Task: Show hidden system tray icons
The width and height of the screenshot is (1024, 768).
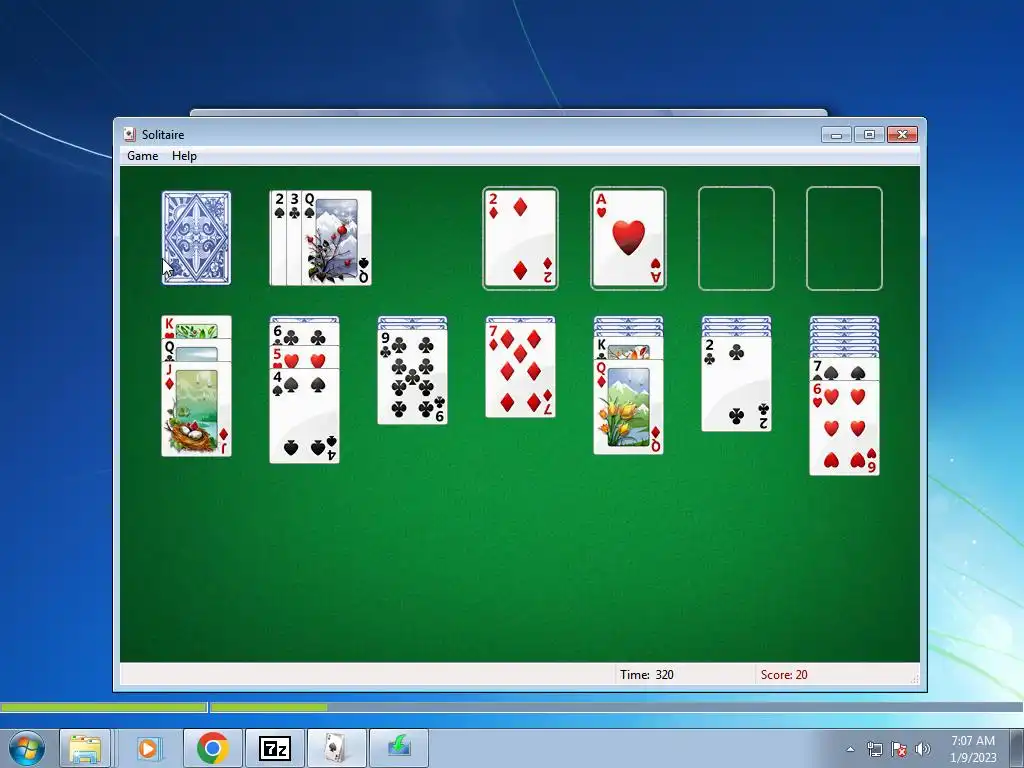Action: coord(850,749)
